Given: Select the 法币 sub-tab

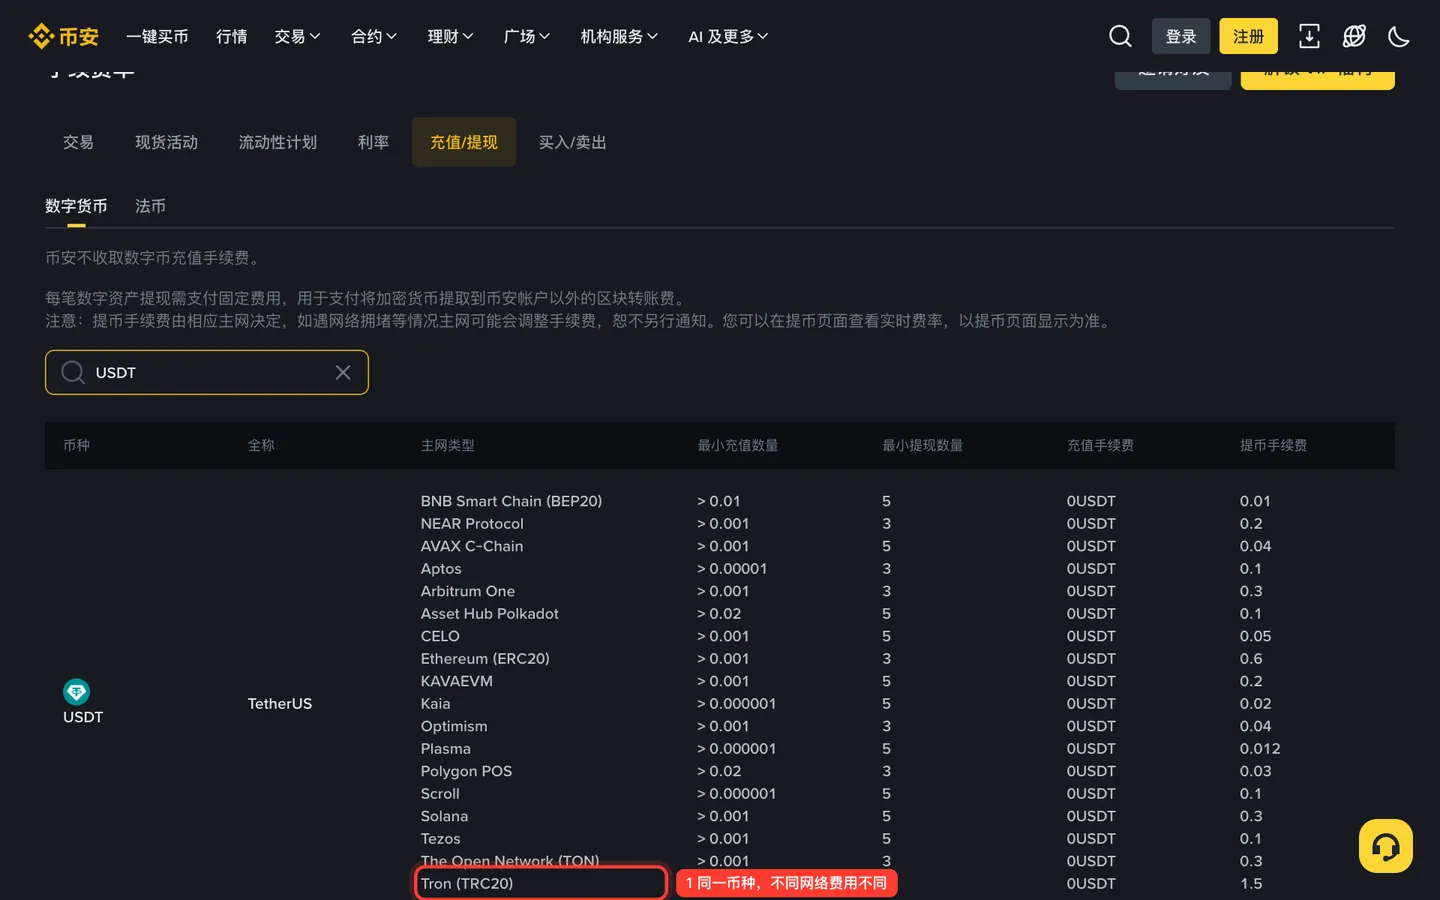Looking at the screenshot, I should (150, 206).
